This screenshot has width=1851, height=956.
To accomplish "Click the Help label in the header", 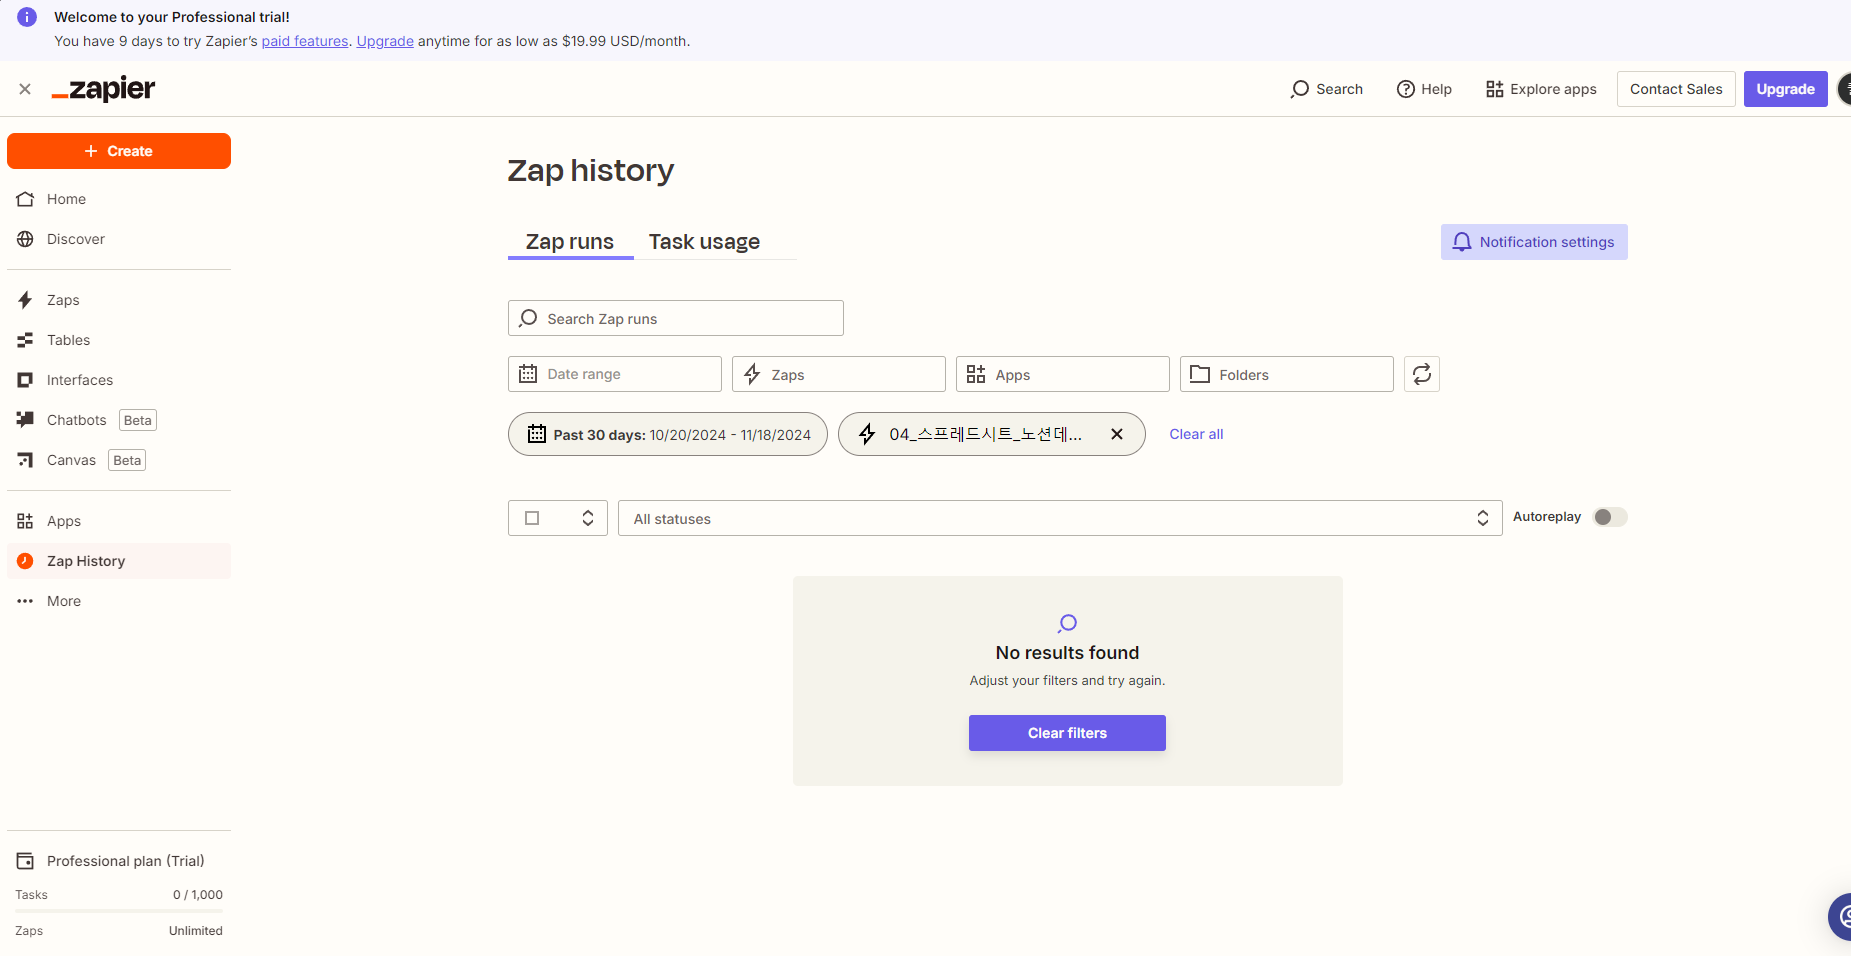I will pyautogui.click(x=1437, y=89).
